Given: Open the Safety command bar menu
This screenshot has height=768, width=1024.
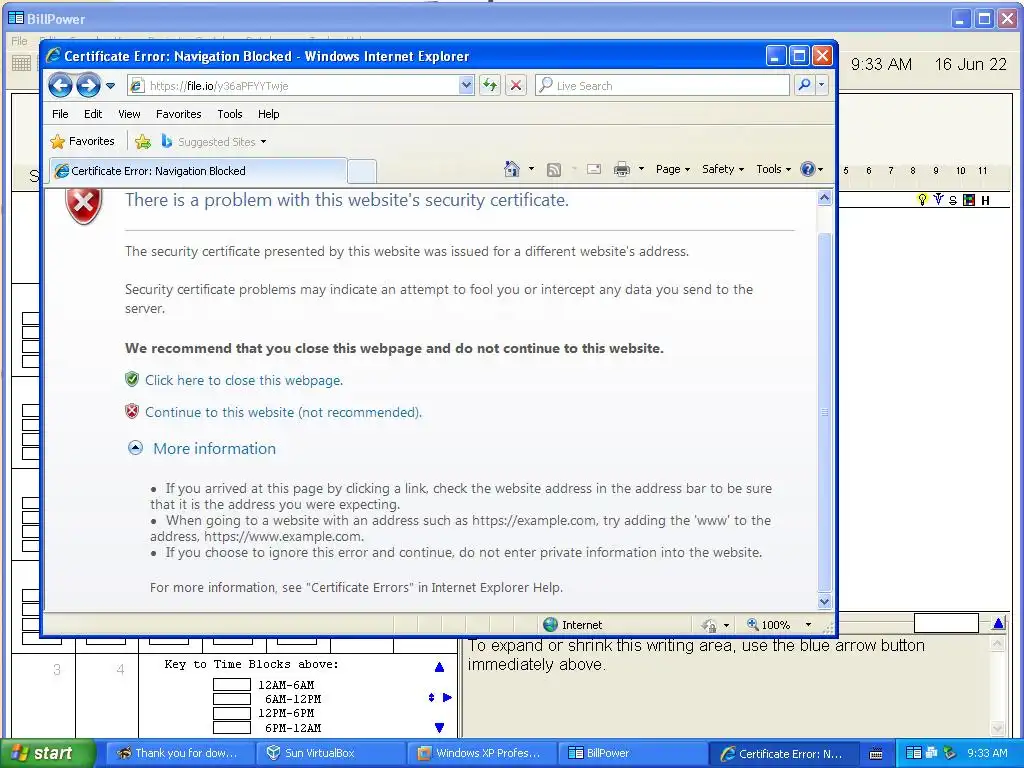Looking at the screenshot, I should point(722,169).
